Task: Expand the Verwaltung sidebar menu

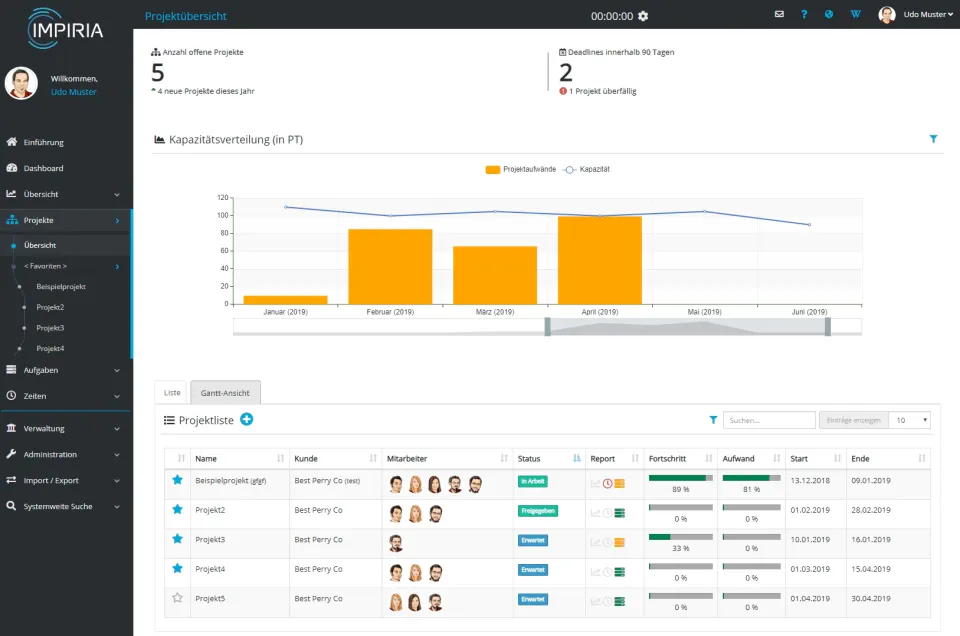Action: (66, 428)
